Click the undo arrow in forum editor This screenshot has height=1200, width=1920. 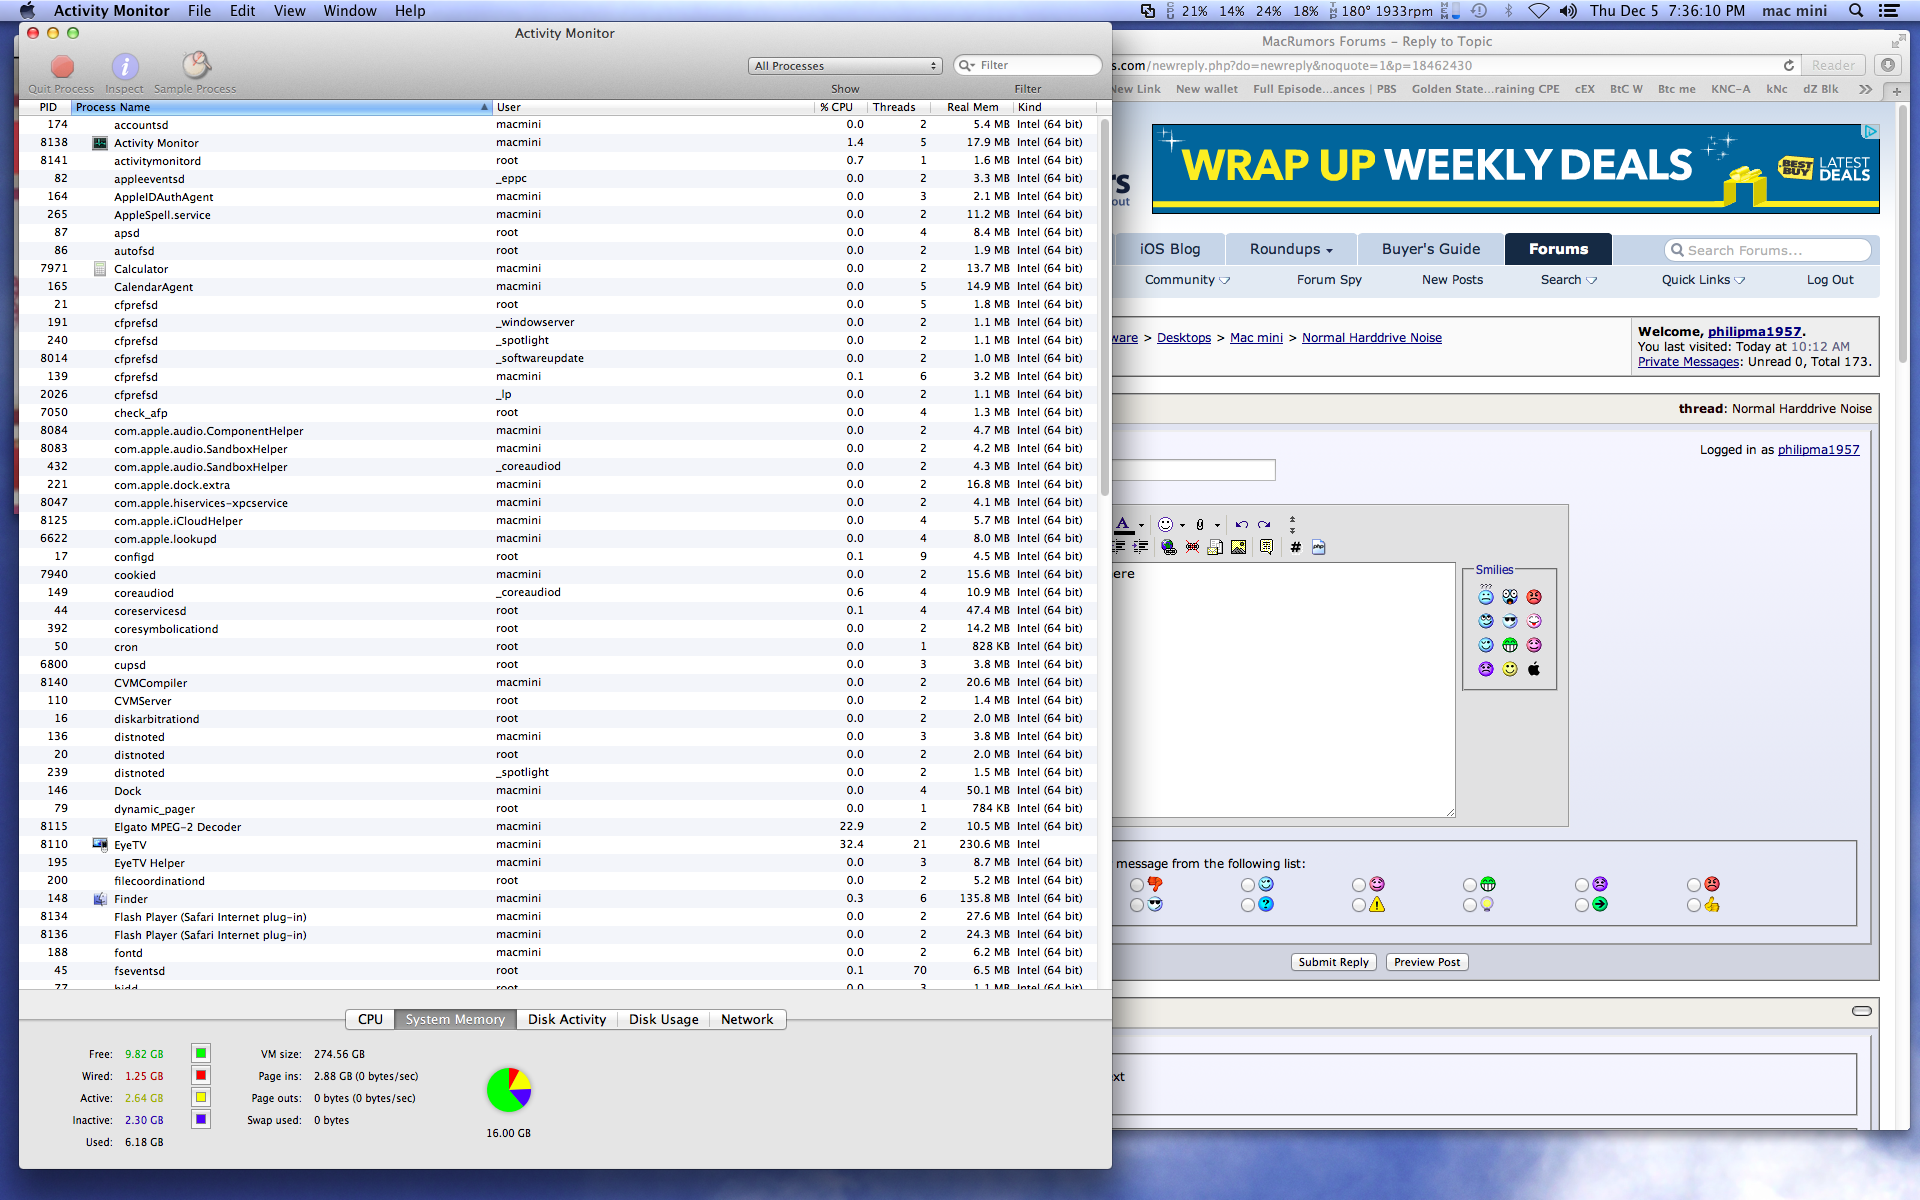point(1241,524)
